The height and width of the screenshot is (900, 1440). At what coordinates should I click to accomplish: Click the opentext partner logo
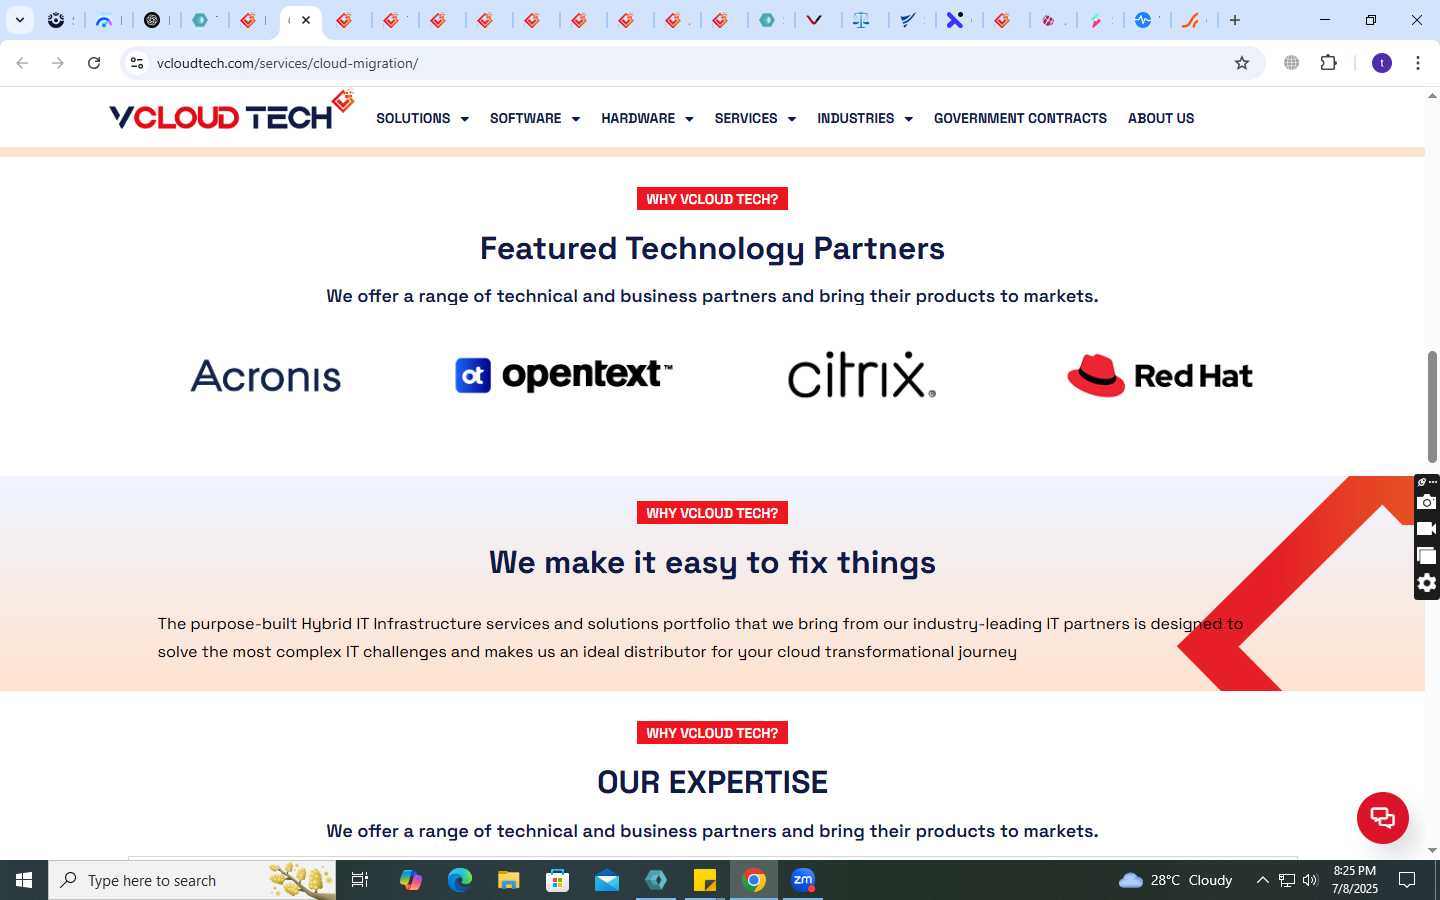[563, 375]
